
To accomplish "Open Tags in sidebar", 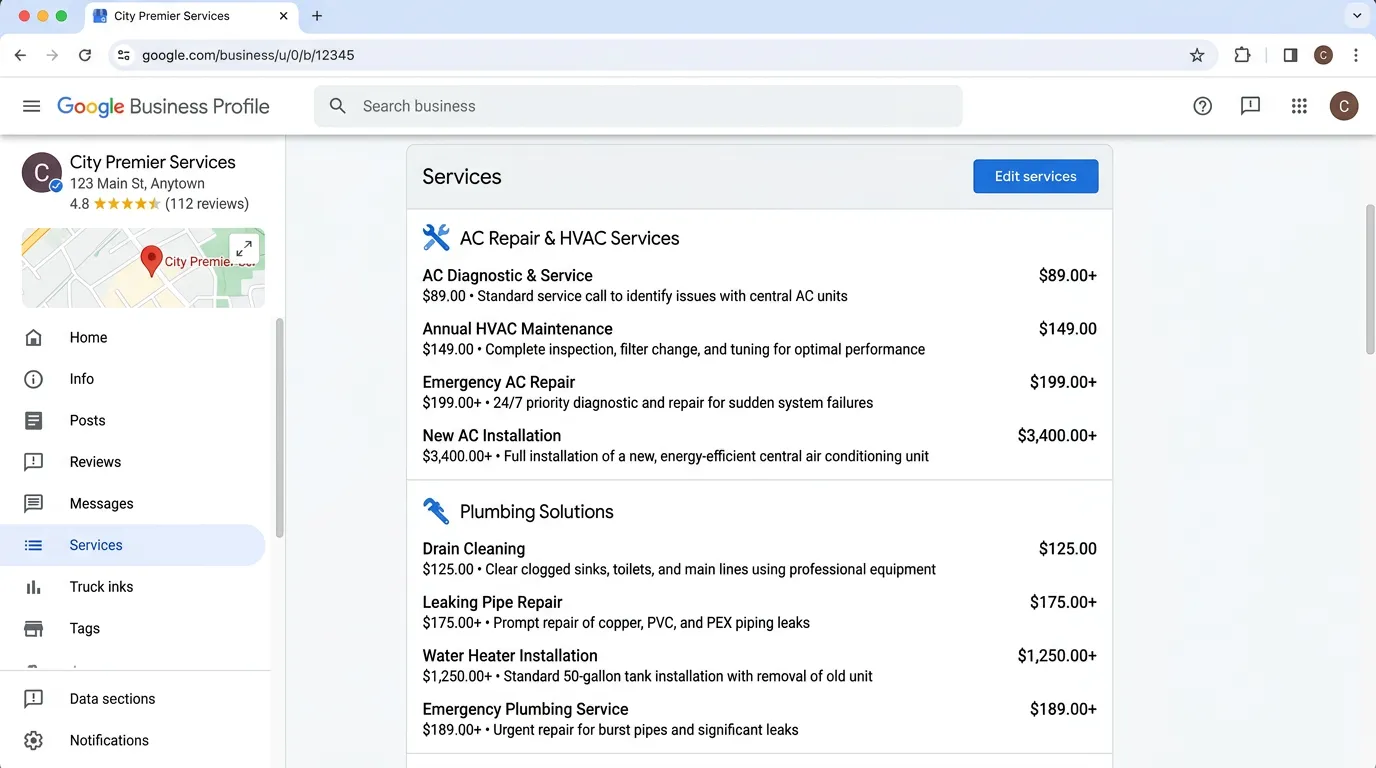I will pyautogui.click(x=133, y=629).
